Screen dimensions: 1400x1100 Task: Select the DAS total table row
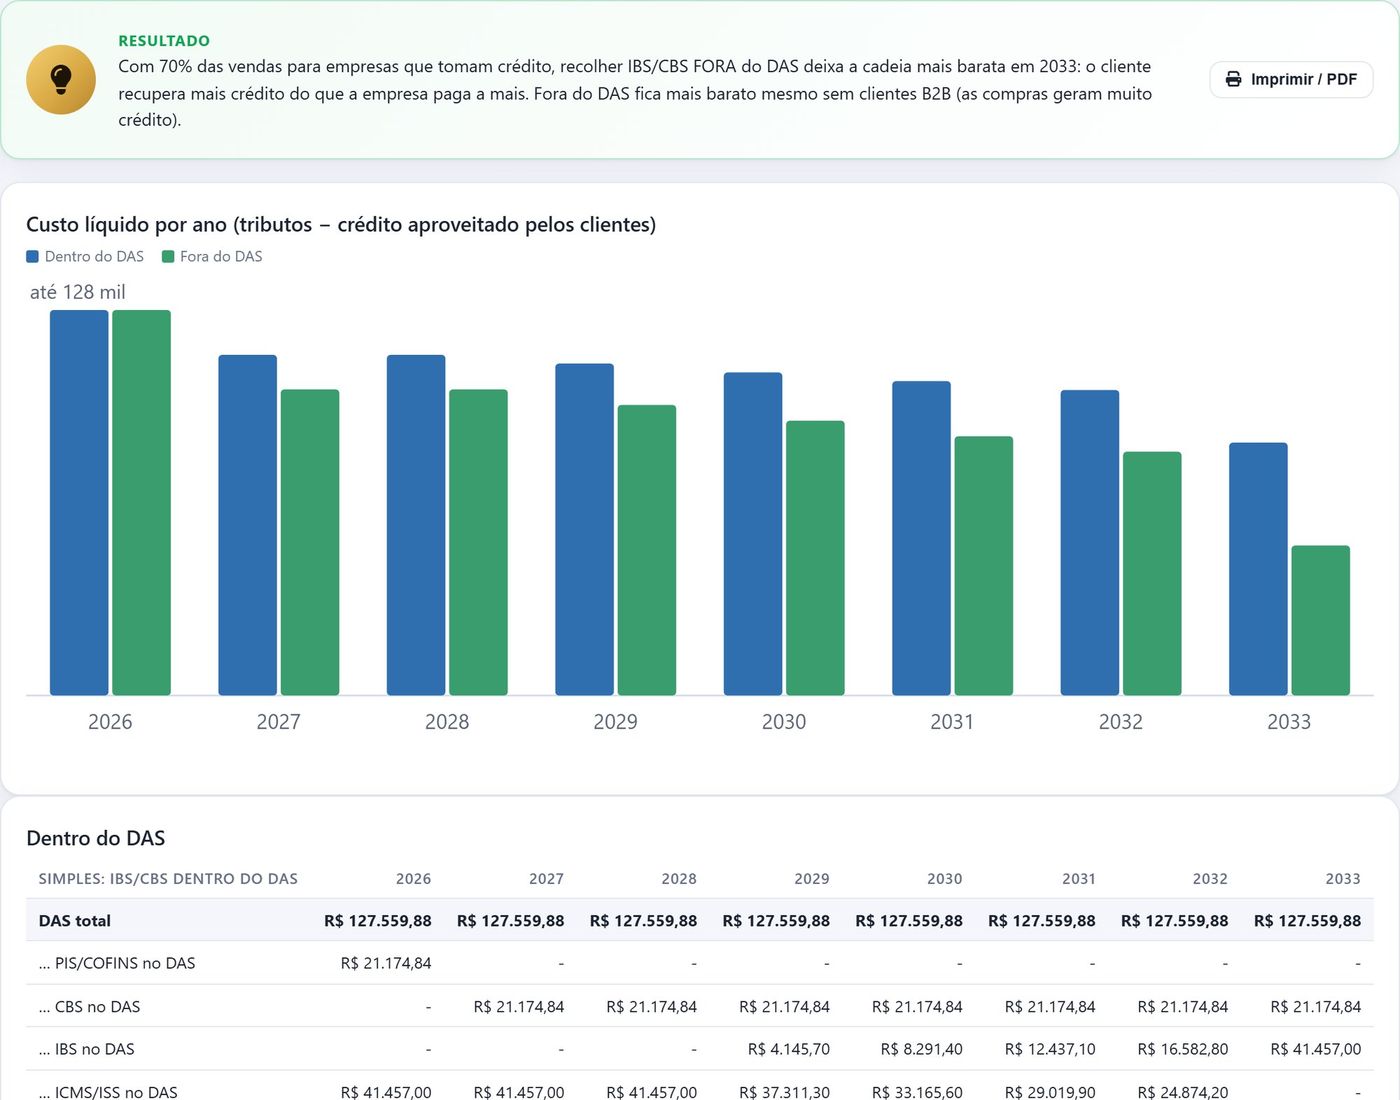699,920
